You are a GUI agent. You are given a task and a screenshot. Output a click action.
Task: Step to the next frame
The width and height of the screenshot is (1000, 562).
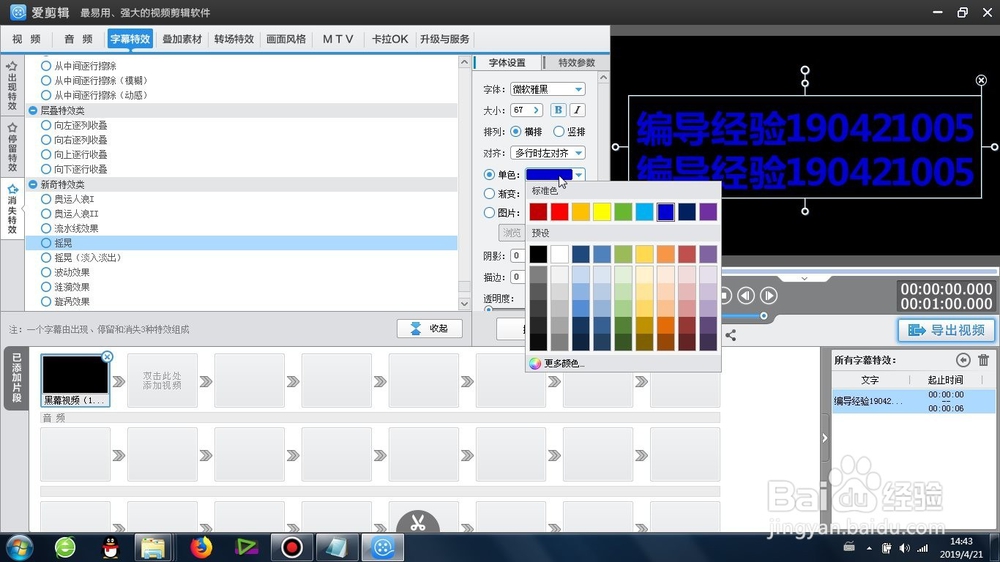click(768, 295)
